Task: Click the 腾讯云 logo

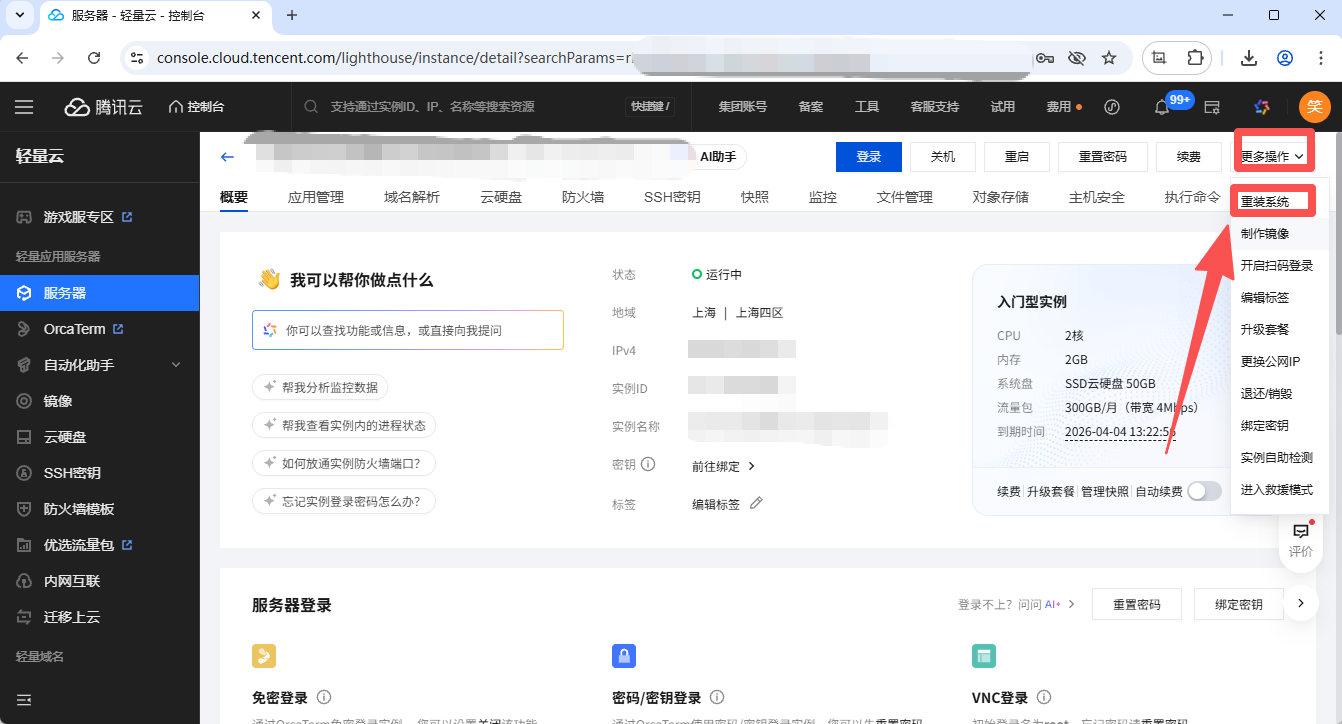Action: (x=106, y=107)
